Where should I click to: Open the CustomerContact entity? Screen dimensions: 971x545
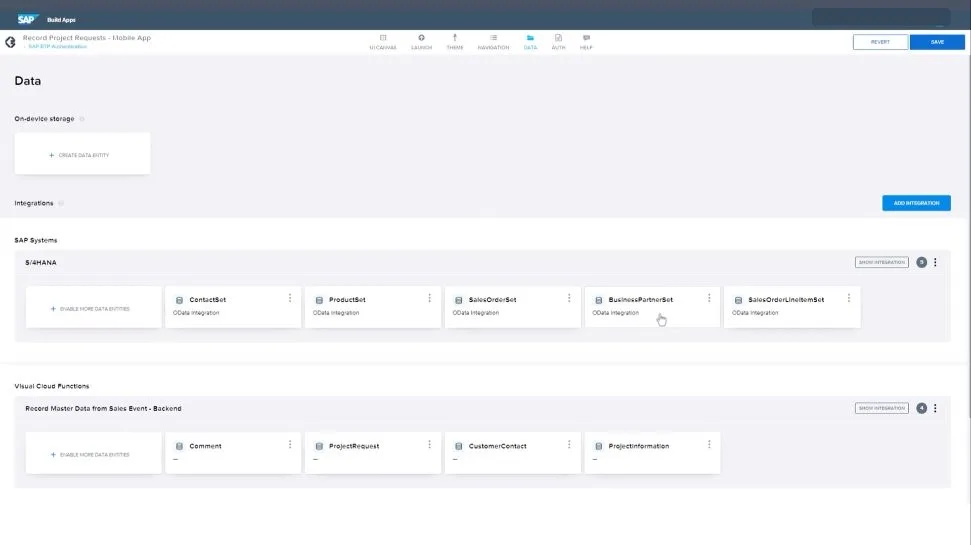pyautogui.click(x=513, y=453)
